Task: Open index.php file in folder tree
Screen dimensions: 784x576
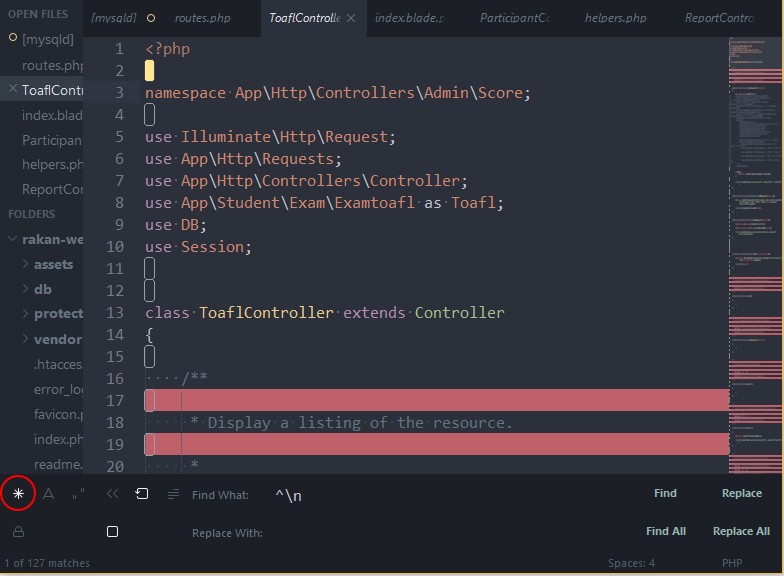Action: (58, 440)
